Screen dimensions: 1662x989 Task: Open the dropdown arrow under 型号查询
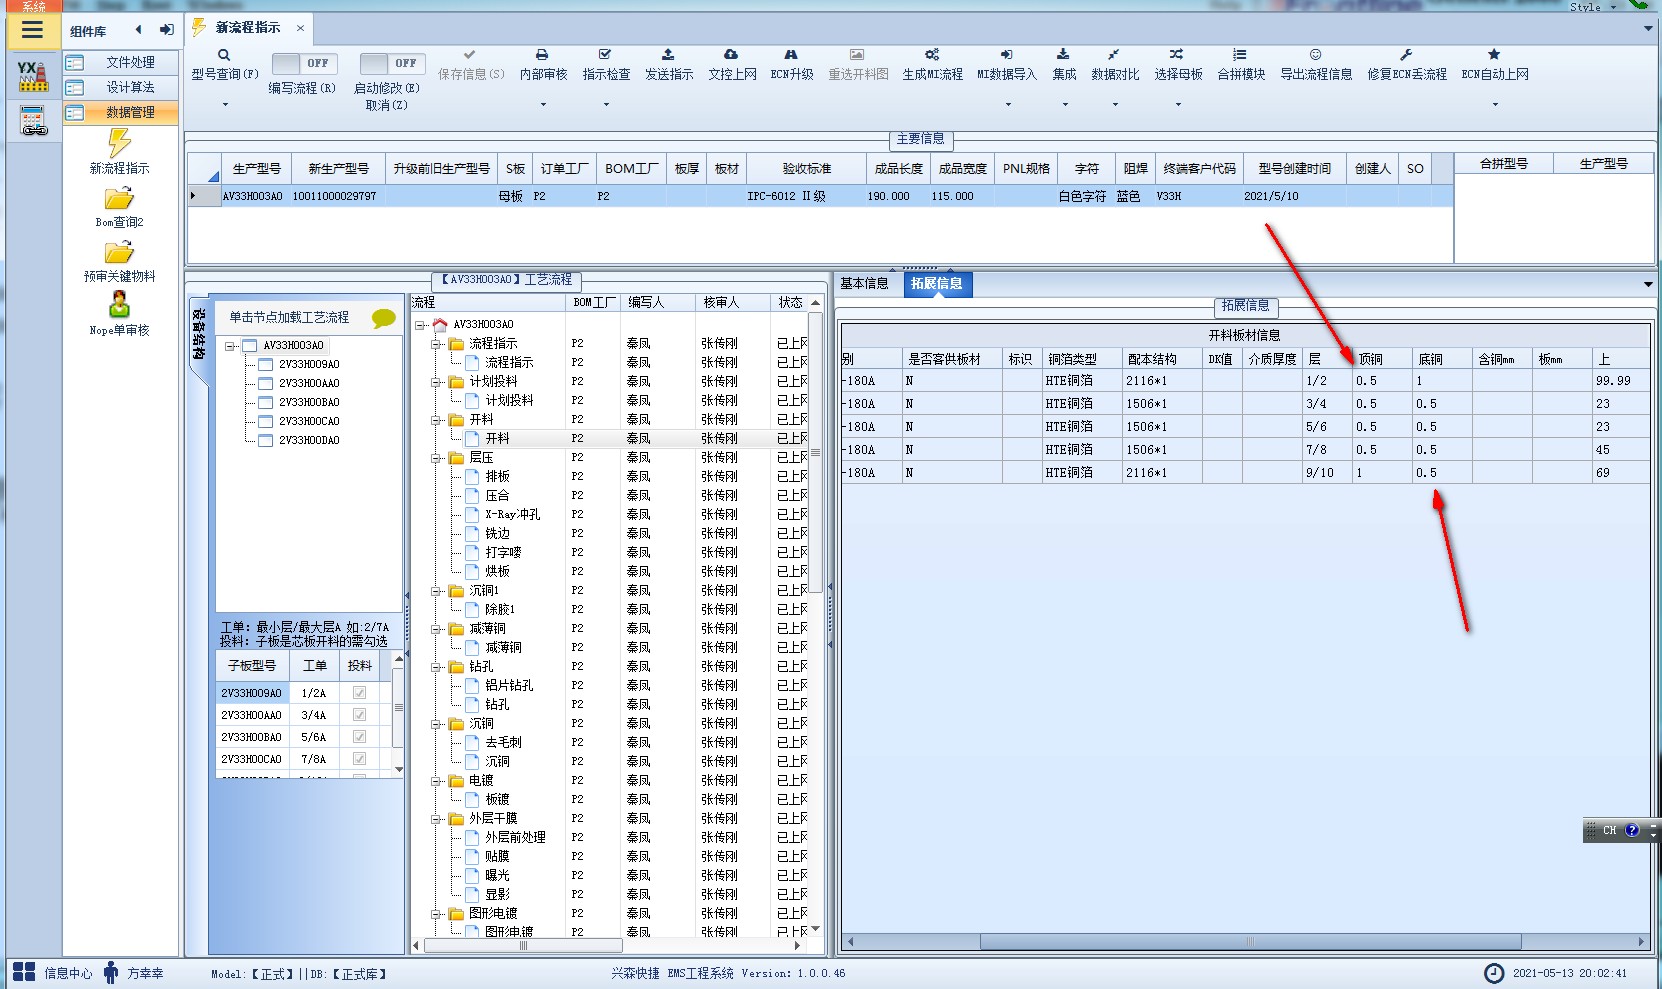(225, 104)
